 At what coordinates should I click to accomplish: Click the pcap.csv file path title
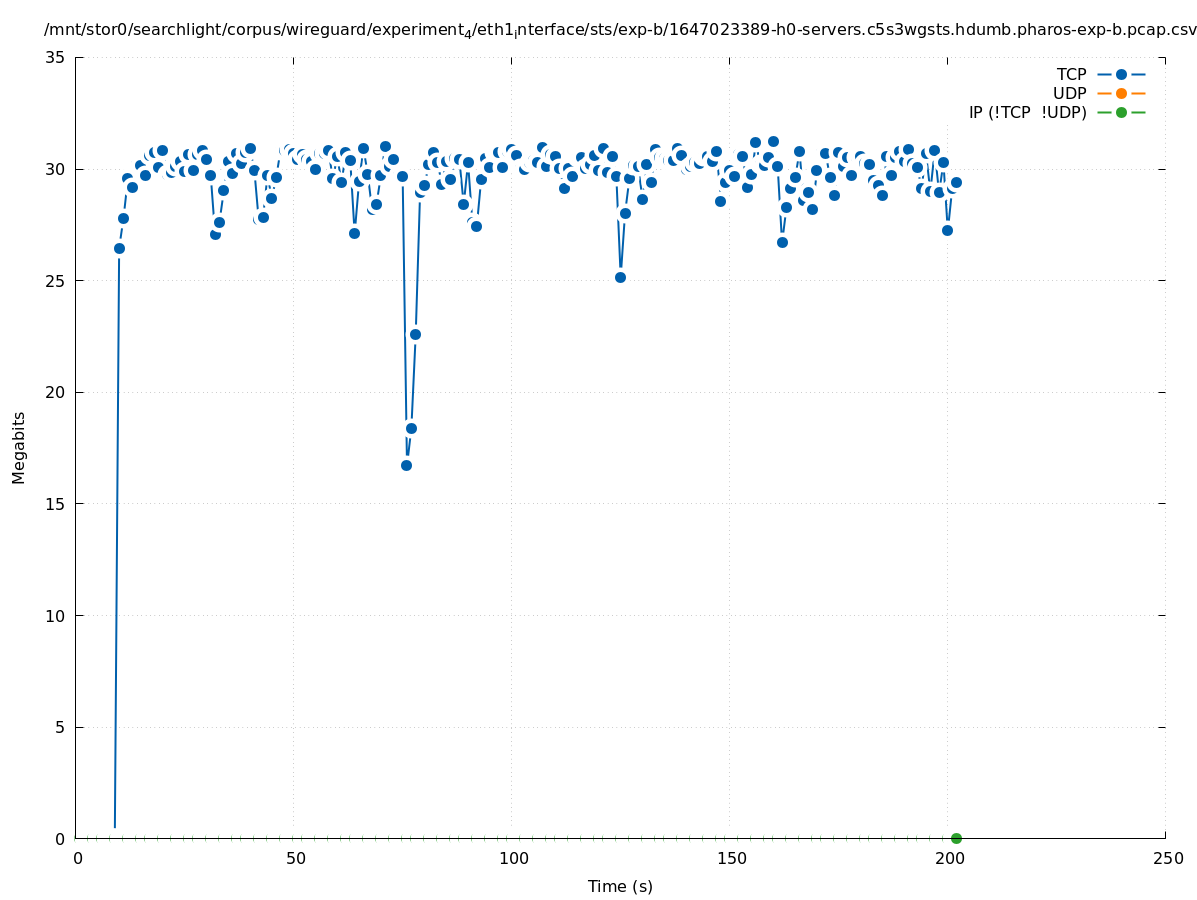[620, 30]
